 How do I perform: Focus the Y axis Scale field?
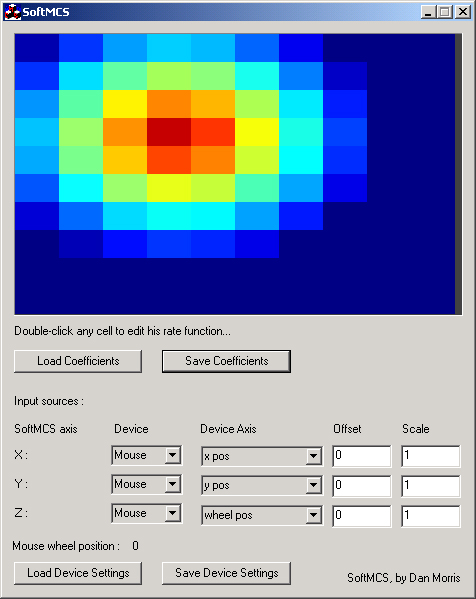(x=431, y=486)
